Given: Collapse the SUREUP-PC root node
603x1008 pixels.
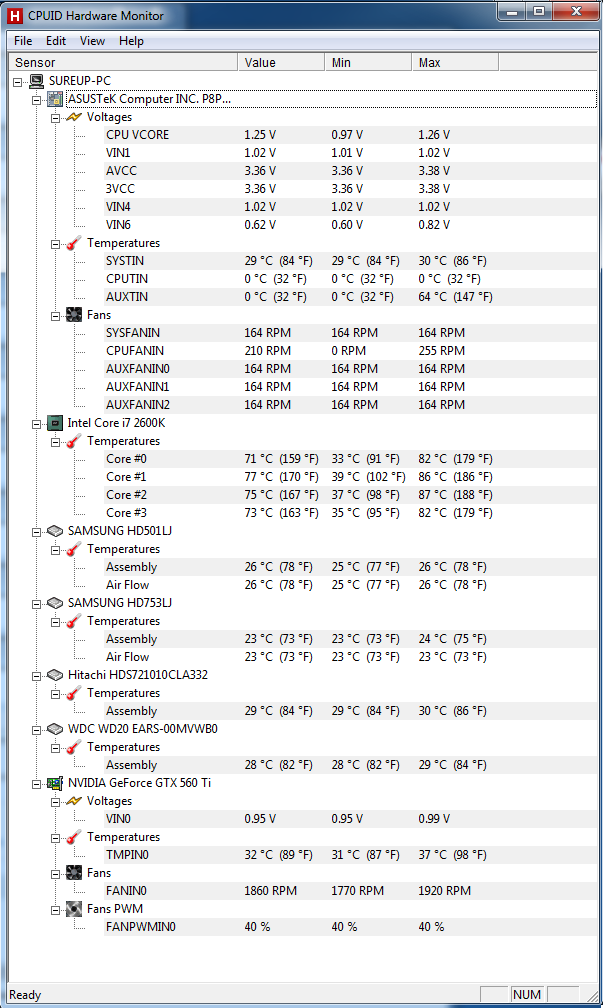Looking at the screenshot, I should tap(18, 82).
